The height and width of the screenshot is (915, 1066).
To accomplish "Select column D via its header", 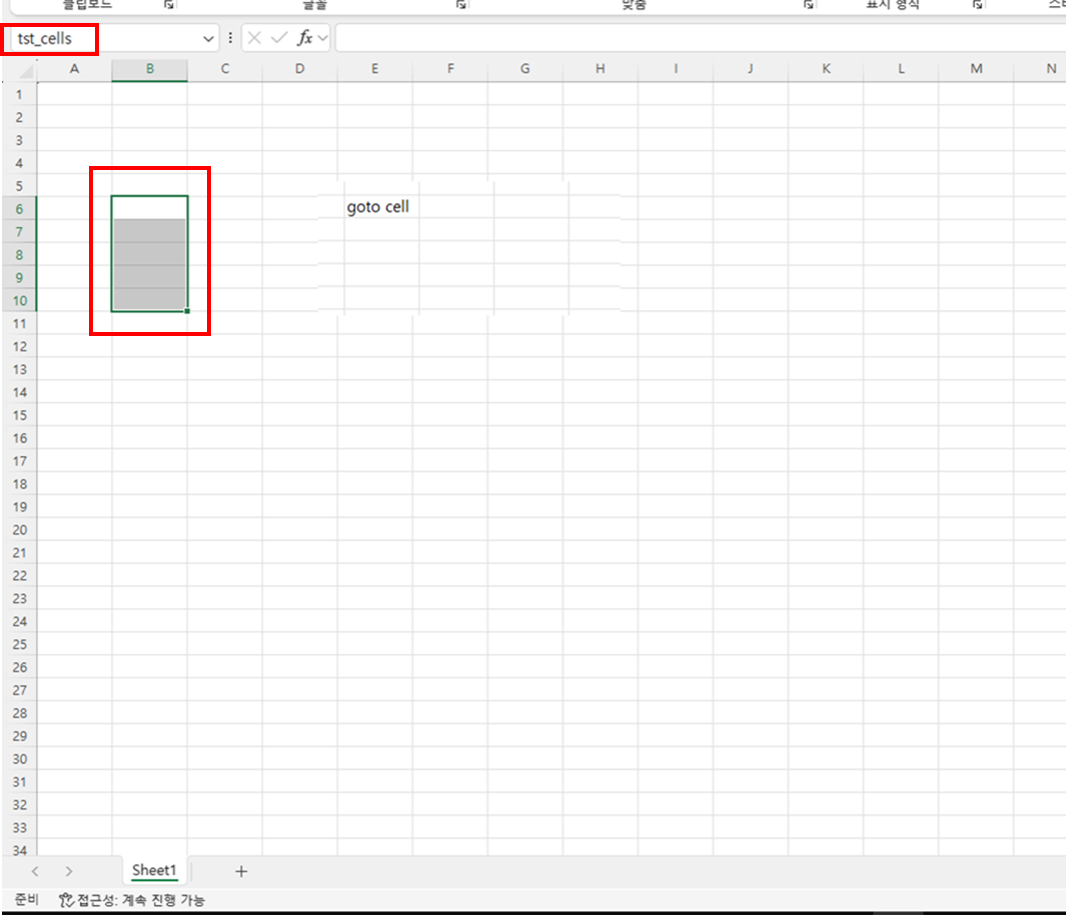I will (x=300, y=69).
